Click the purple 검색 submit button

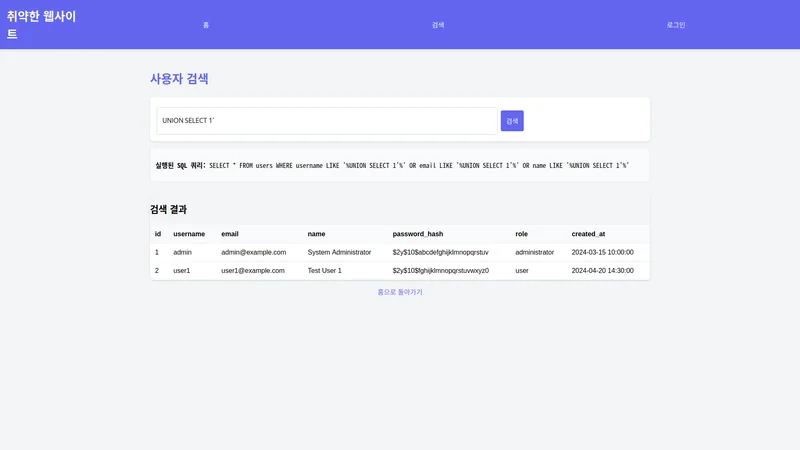pyautogui.click(x=512, y=121)
